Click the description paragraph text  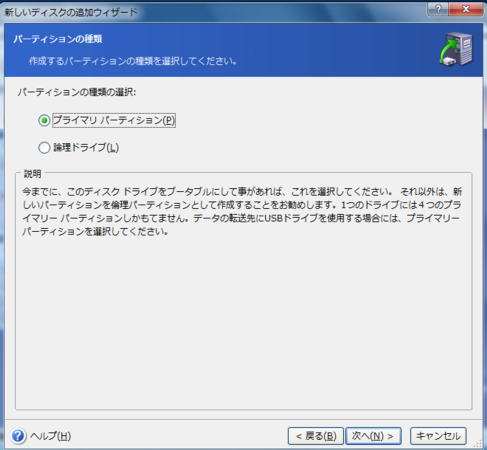tap(242, 211)
